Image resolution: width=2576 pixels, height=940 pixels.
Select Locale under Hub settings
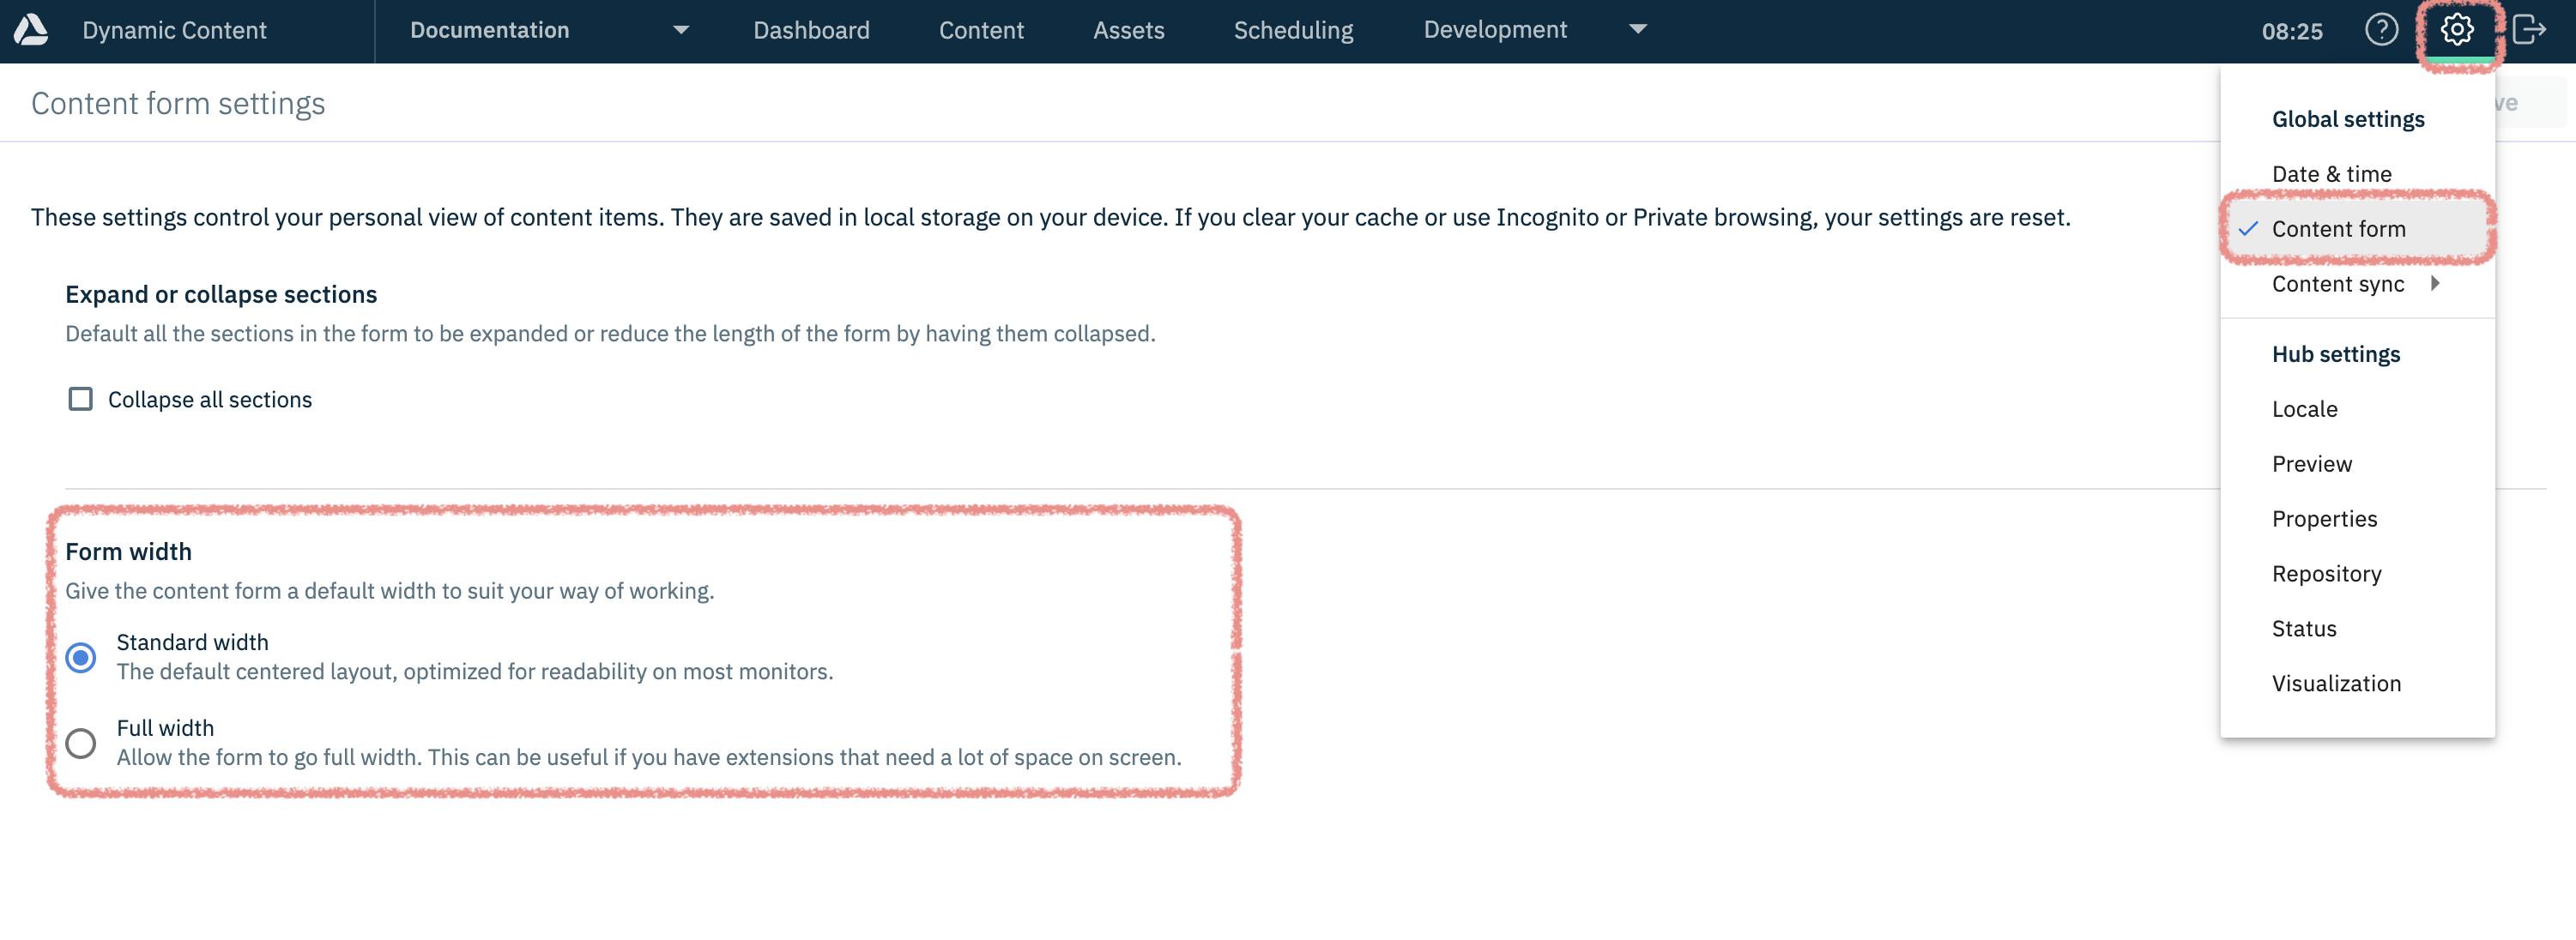tap(2305, 408)
